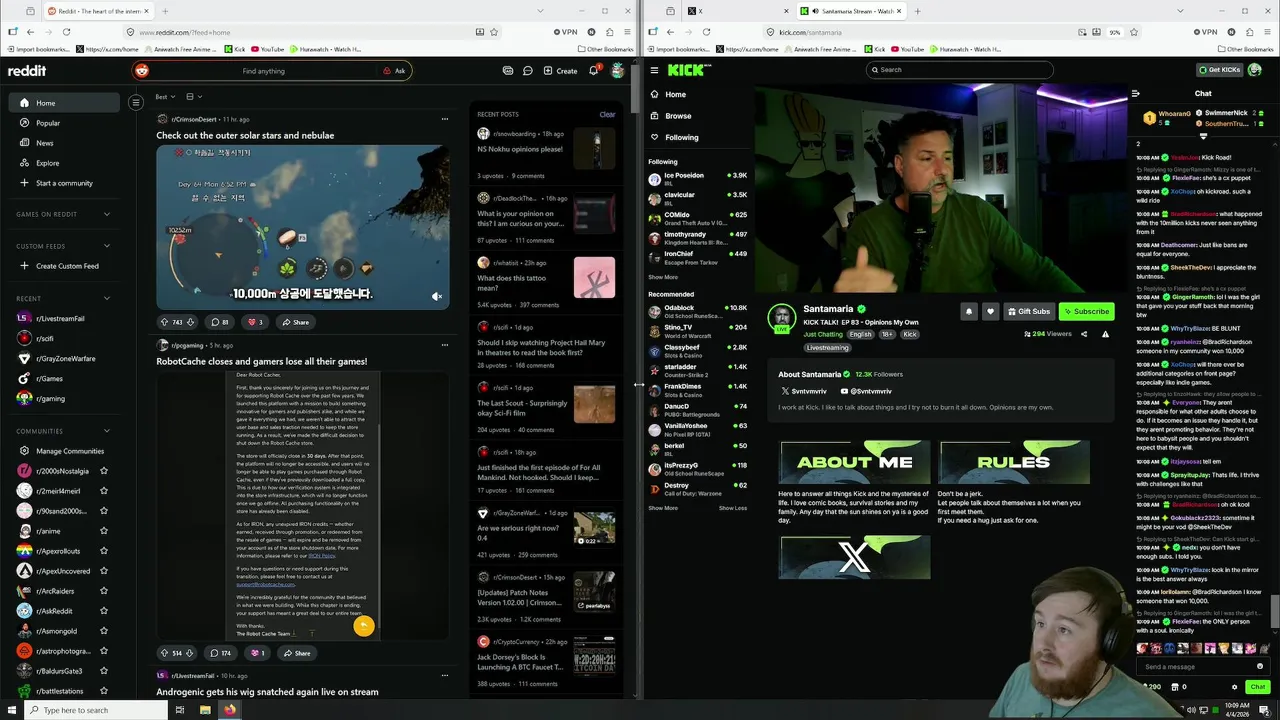Image resolution: width=1280 pixels, height=720 pixels.
Task: Click Kick search field
Action: point(960,70)
